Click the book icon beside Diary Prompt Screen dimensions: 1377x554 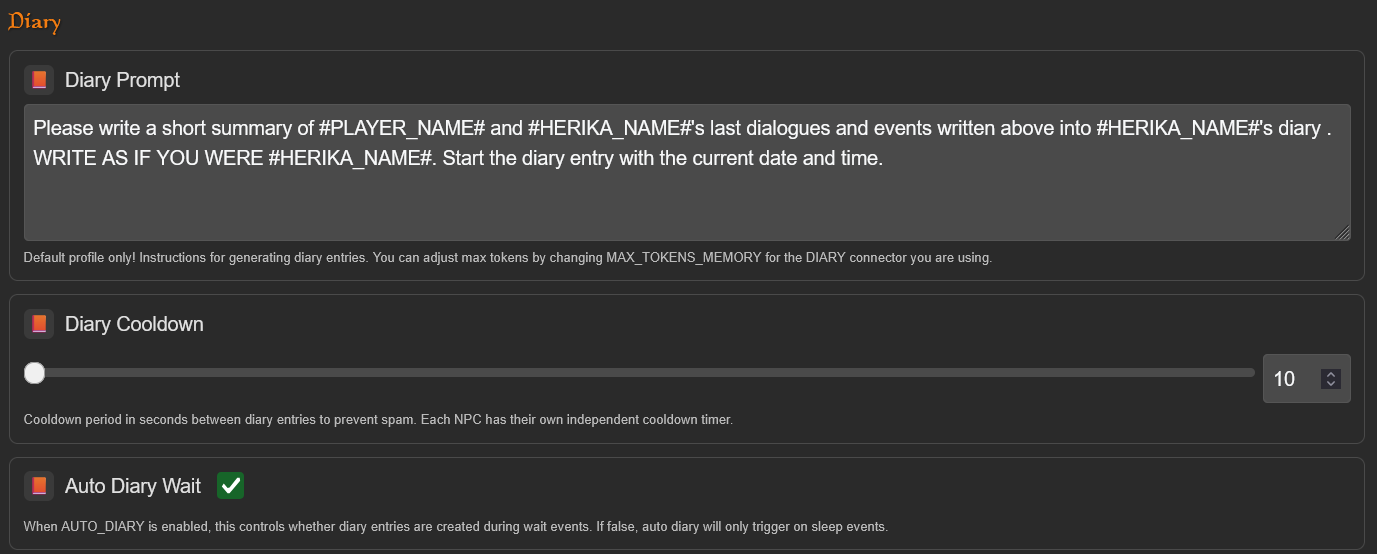39,80
